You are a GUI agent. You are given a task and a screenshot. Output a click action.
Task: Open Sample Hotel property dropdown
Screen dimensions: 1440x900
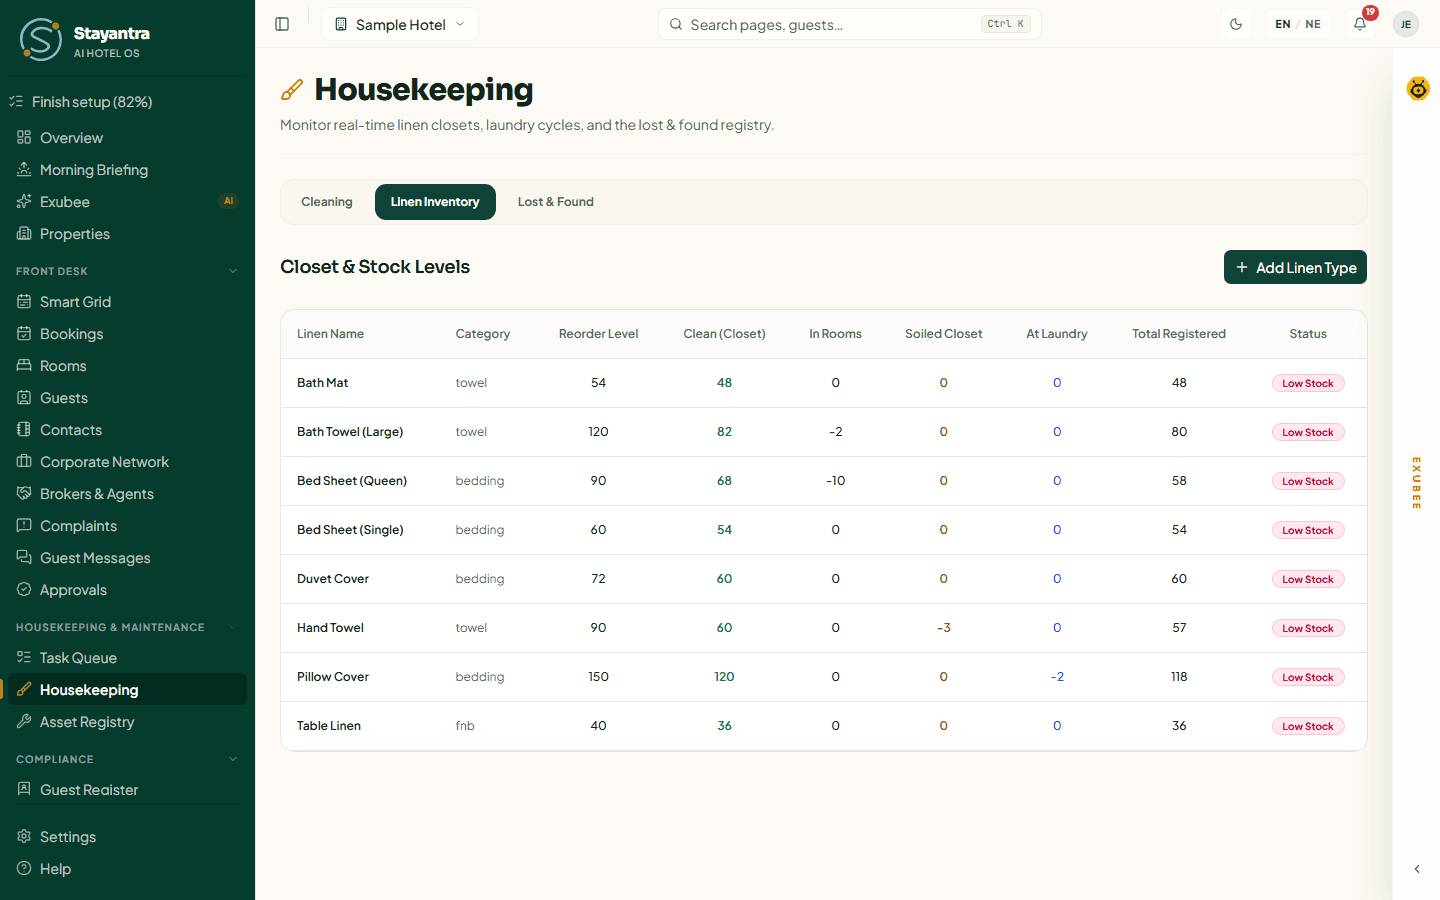coord(400,24)
